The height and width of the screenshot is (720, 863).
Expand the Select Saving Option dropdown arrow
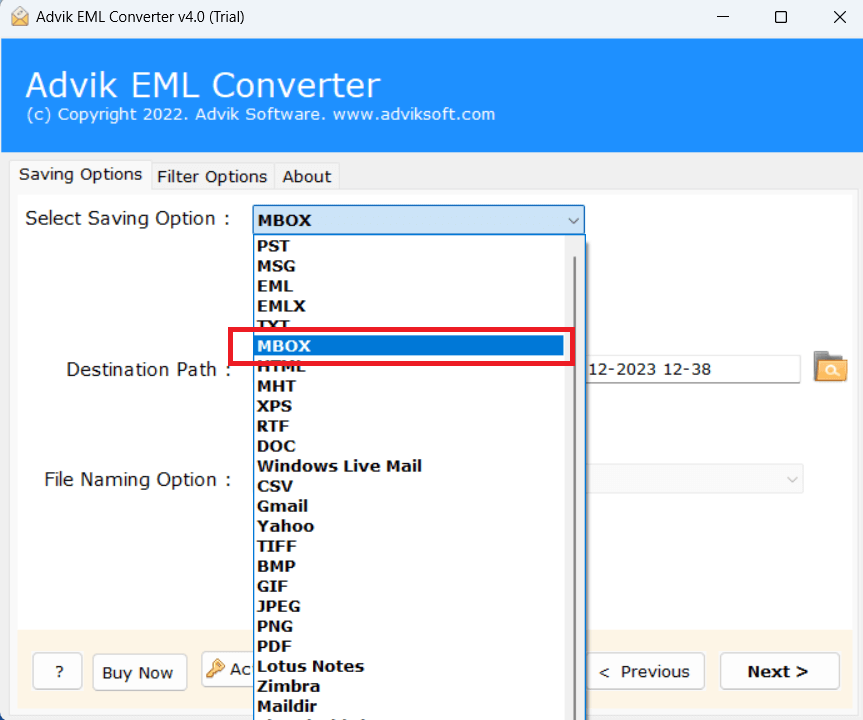pos(573,221)
